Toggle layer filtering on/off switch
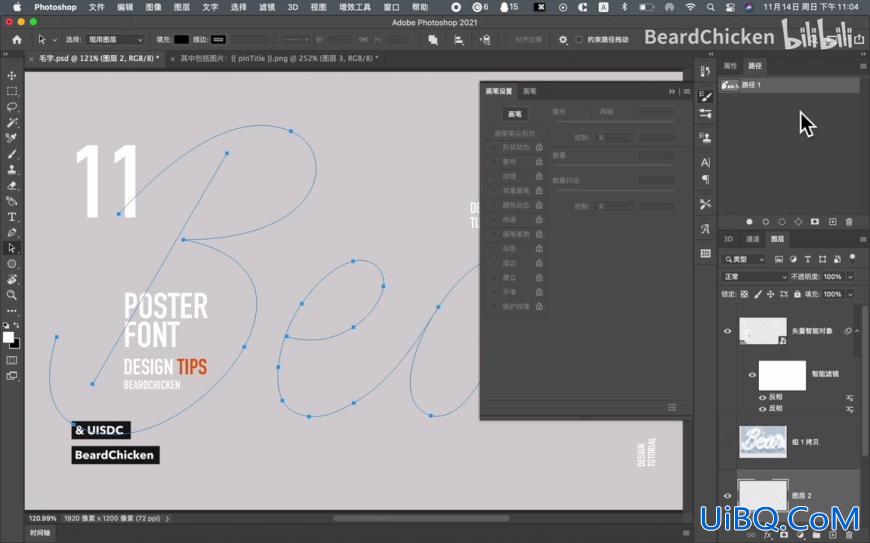This screenshot has width=870, height=543. (x=853, y=257)
